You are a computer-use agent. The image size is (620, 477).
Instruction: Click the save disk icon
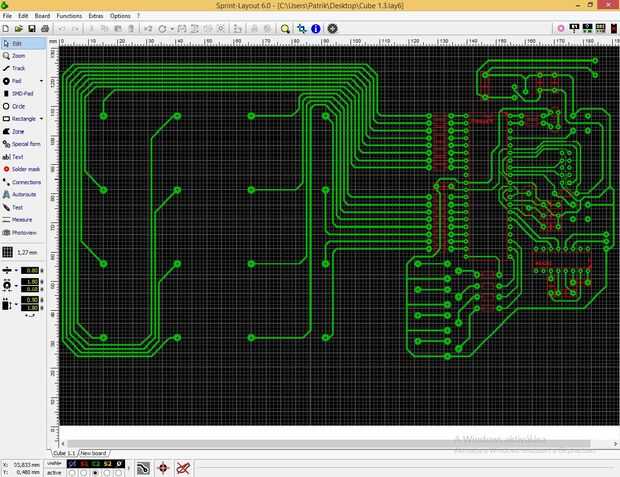(x=32, y=28)
